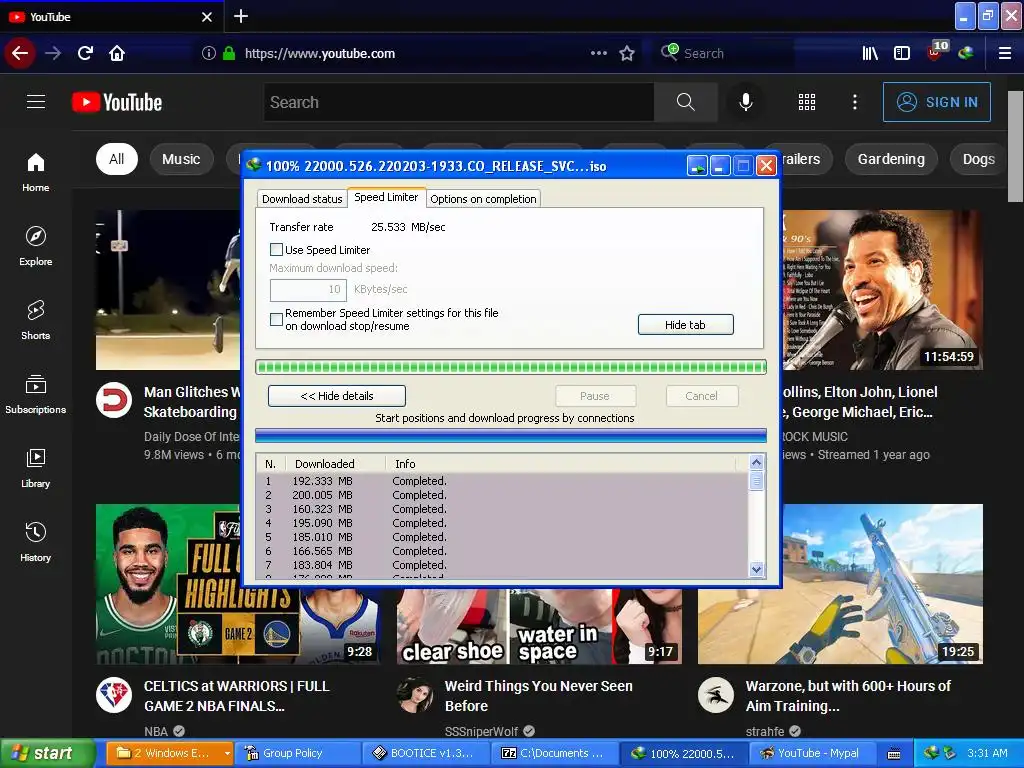Click the green download progress bar
This screenshot has width=1024, height=768.
(x=511, y=367)
